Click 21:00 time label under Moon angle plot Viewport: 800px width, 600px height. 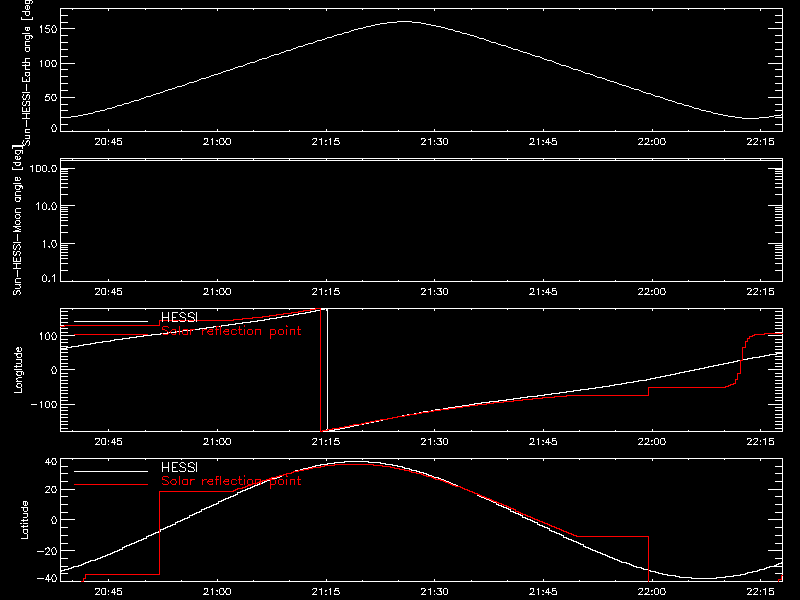click(217, 292)
